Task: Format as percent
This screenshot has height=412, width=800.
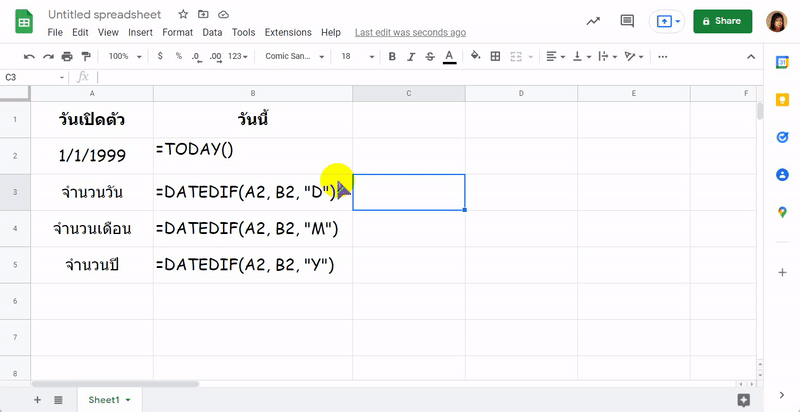Action: pyautogui.click(x=179, y=57)
